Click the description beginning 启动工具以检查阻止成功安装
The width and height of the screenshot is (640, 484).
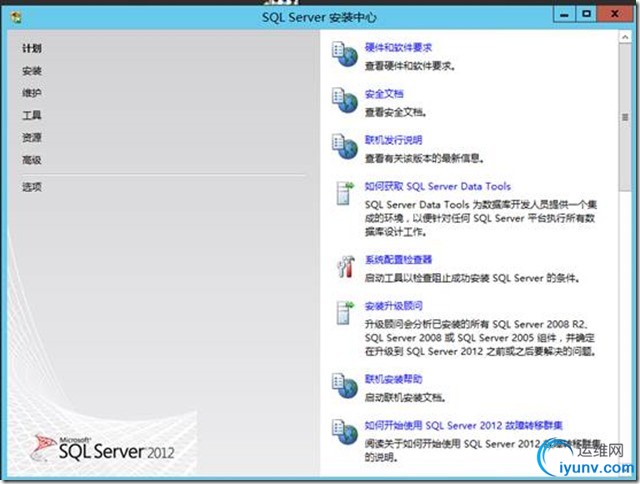472,278
